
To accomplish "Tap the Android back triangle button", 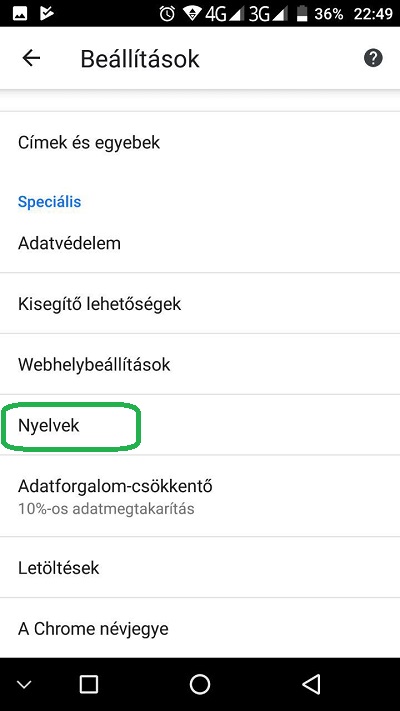I will 311,684.
